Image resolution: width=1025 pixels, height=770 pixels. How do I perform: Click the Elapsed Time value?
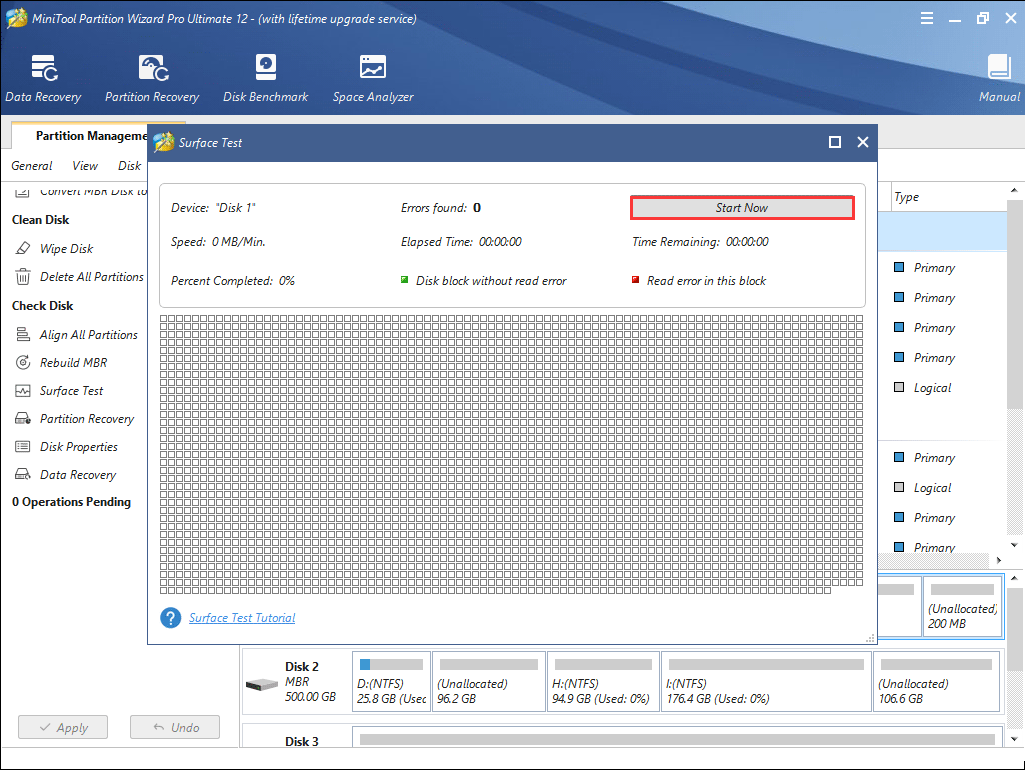[500, 242]
